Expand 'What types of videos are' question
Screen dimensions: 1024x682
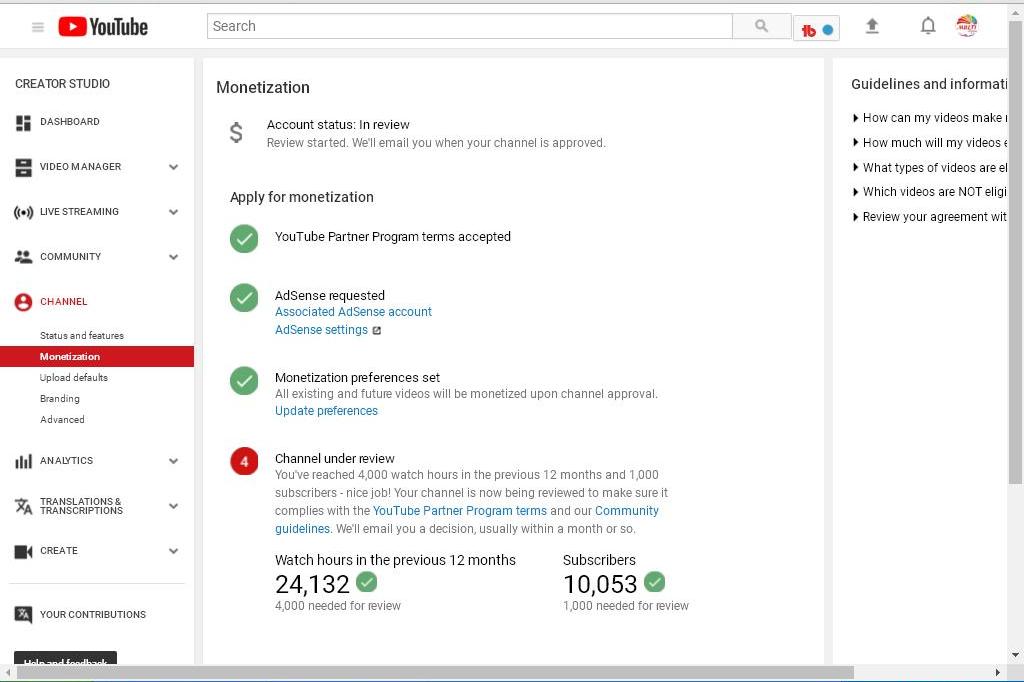click(x=930, y=167)
